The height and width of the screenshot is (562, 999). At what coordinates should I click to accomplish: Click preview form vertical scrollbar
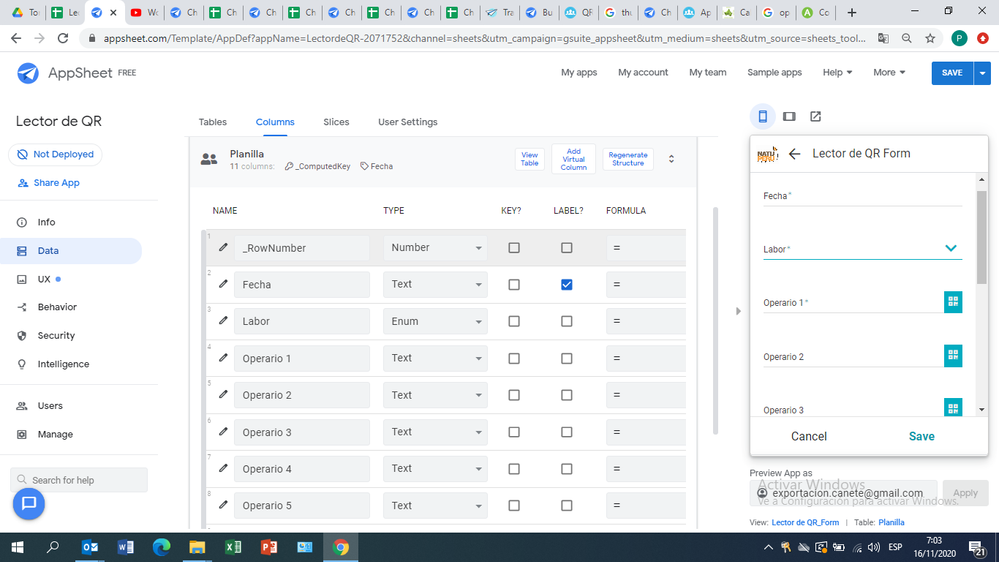pos(981,237)
